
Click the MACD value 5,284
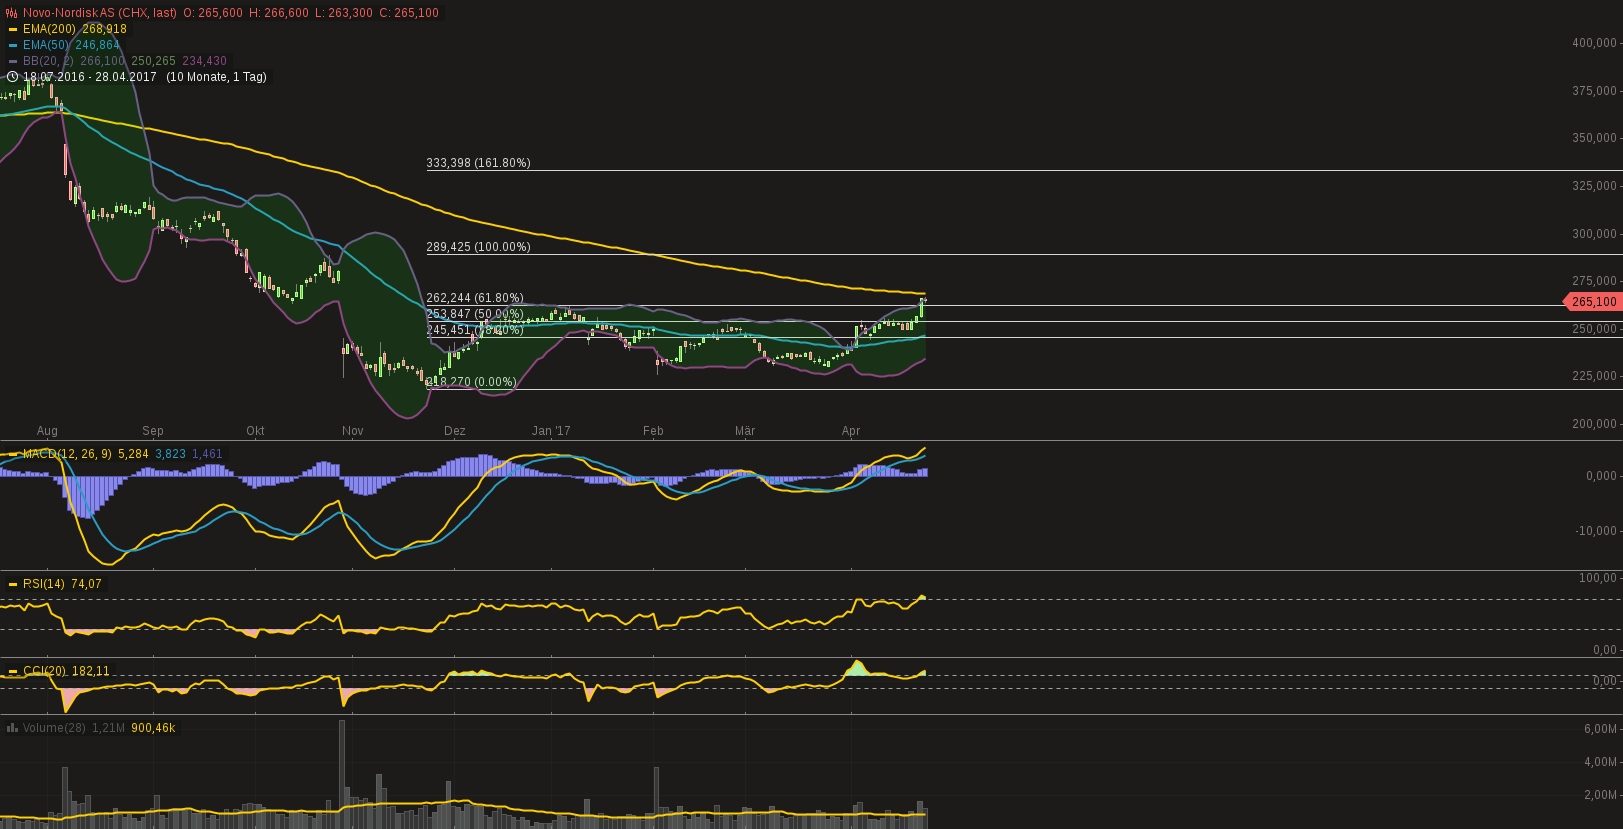(134, 454)
